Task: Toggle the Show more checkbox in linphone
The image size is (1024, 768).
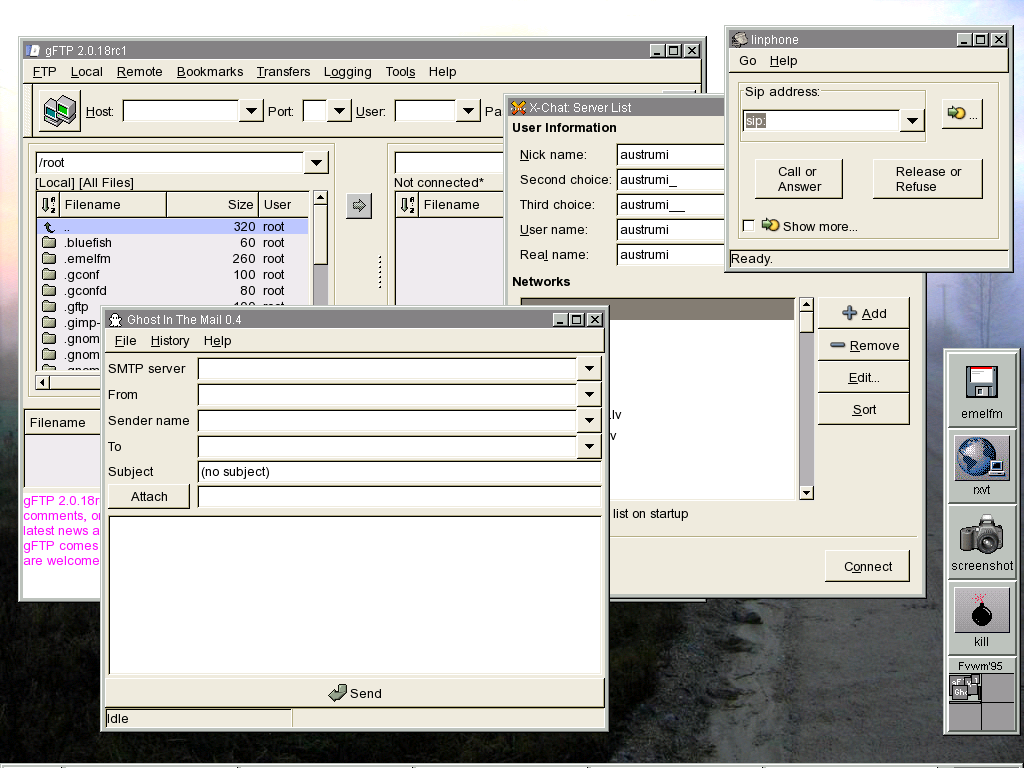Action: (x=749, y=226)
